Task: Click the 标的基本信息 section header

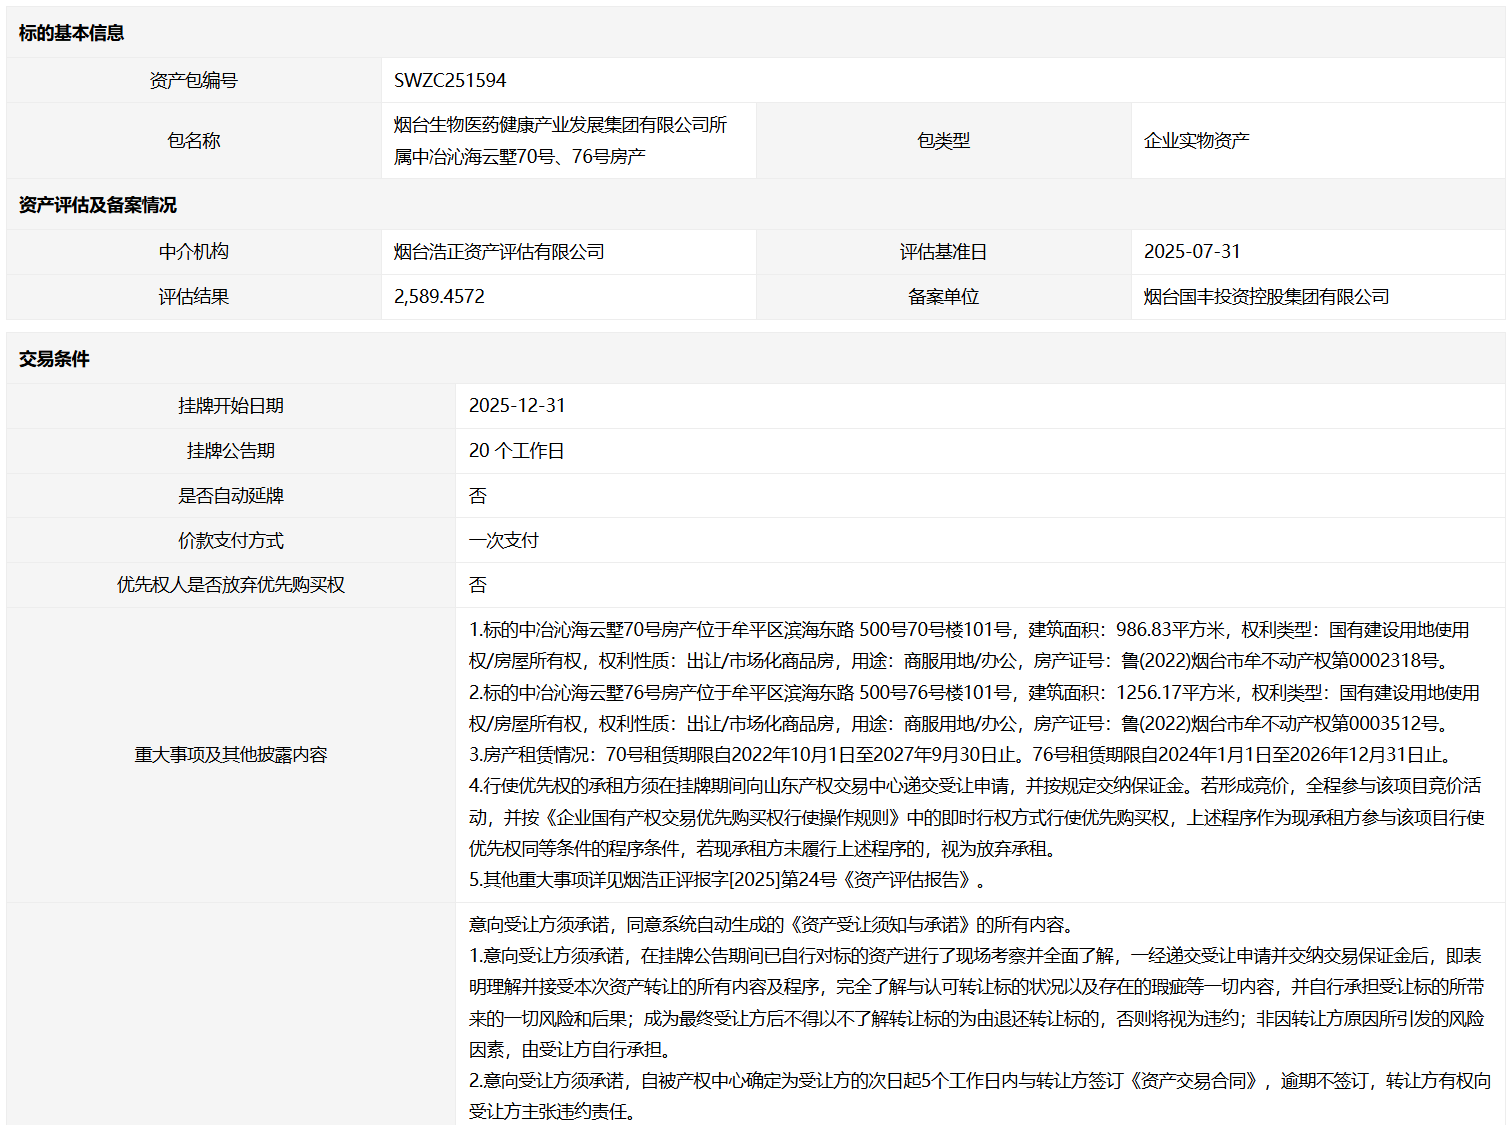Action: point(71,33)
